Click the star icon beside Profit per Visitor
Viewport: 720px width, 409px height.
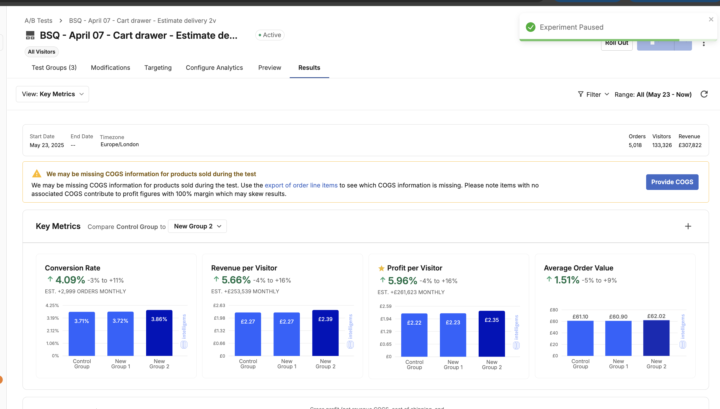coord(381,268)
